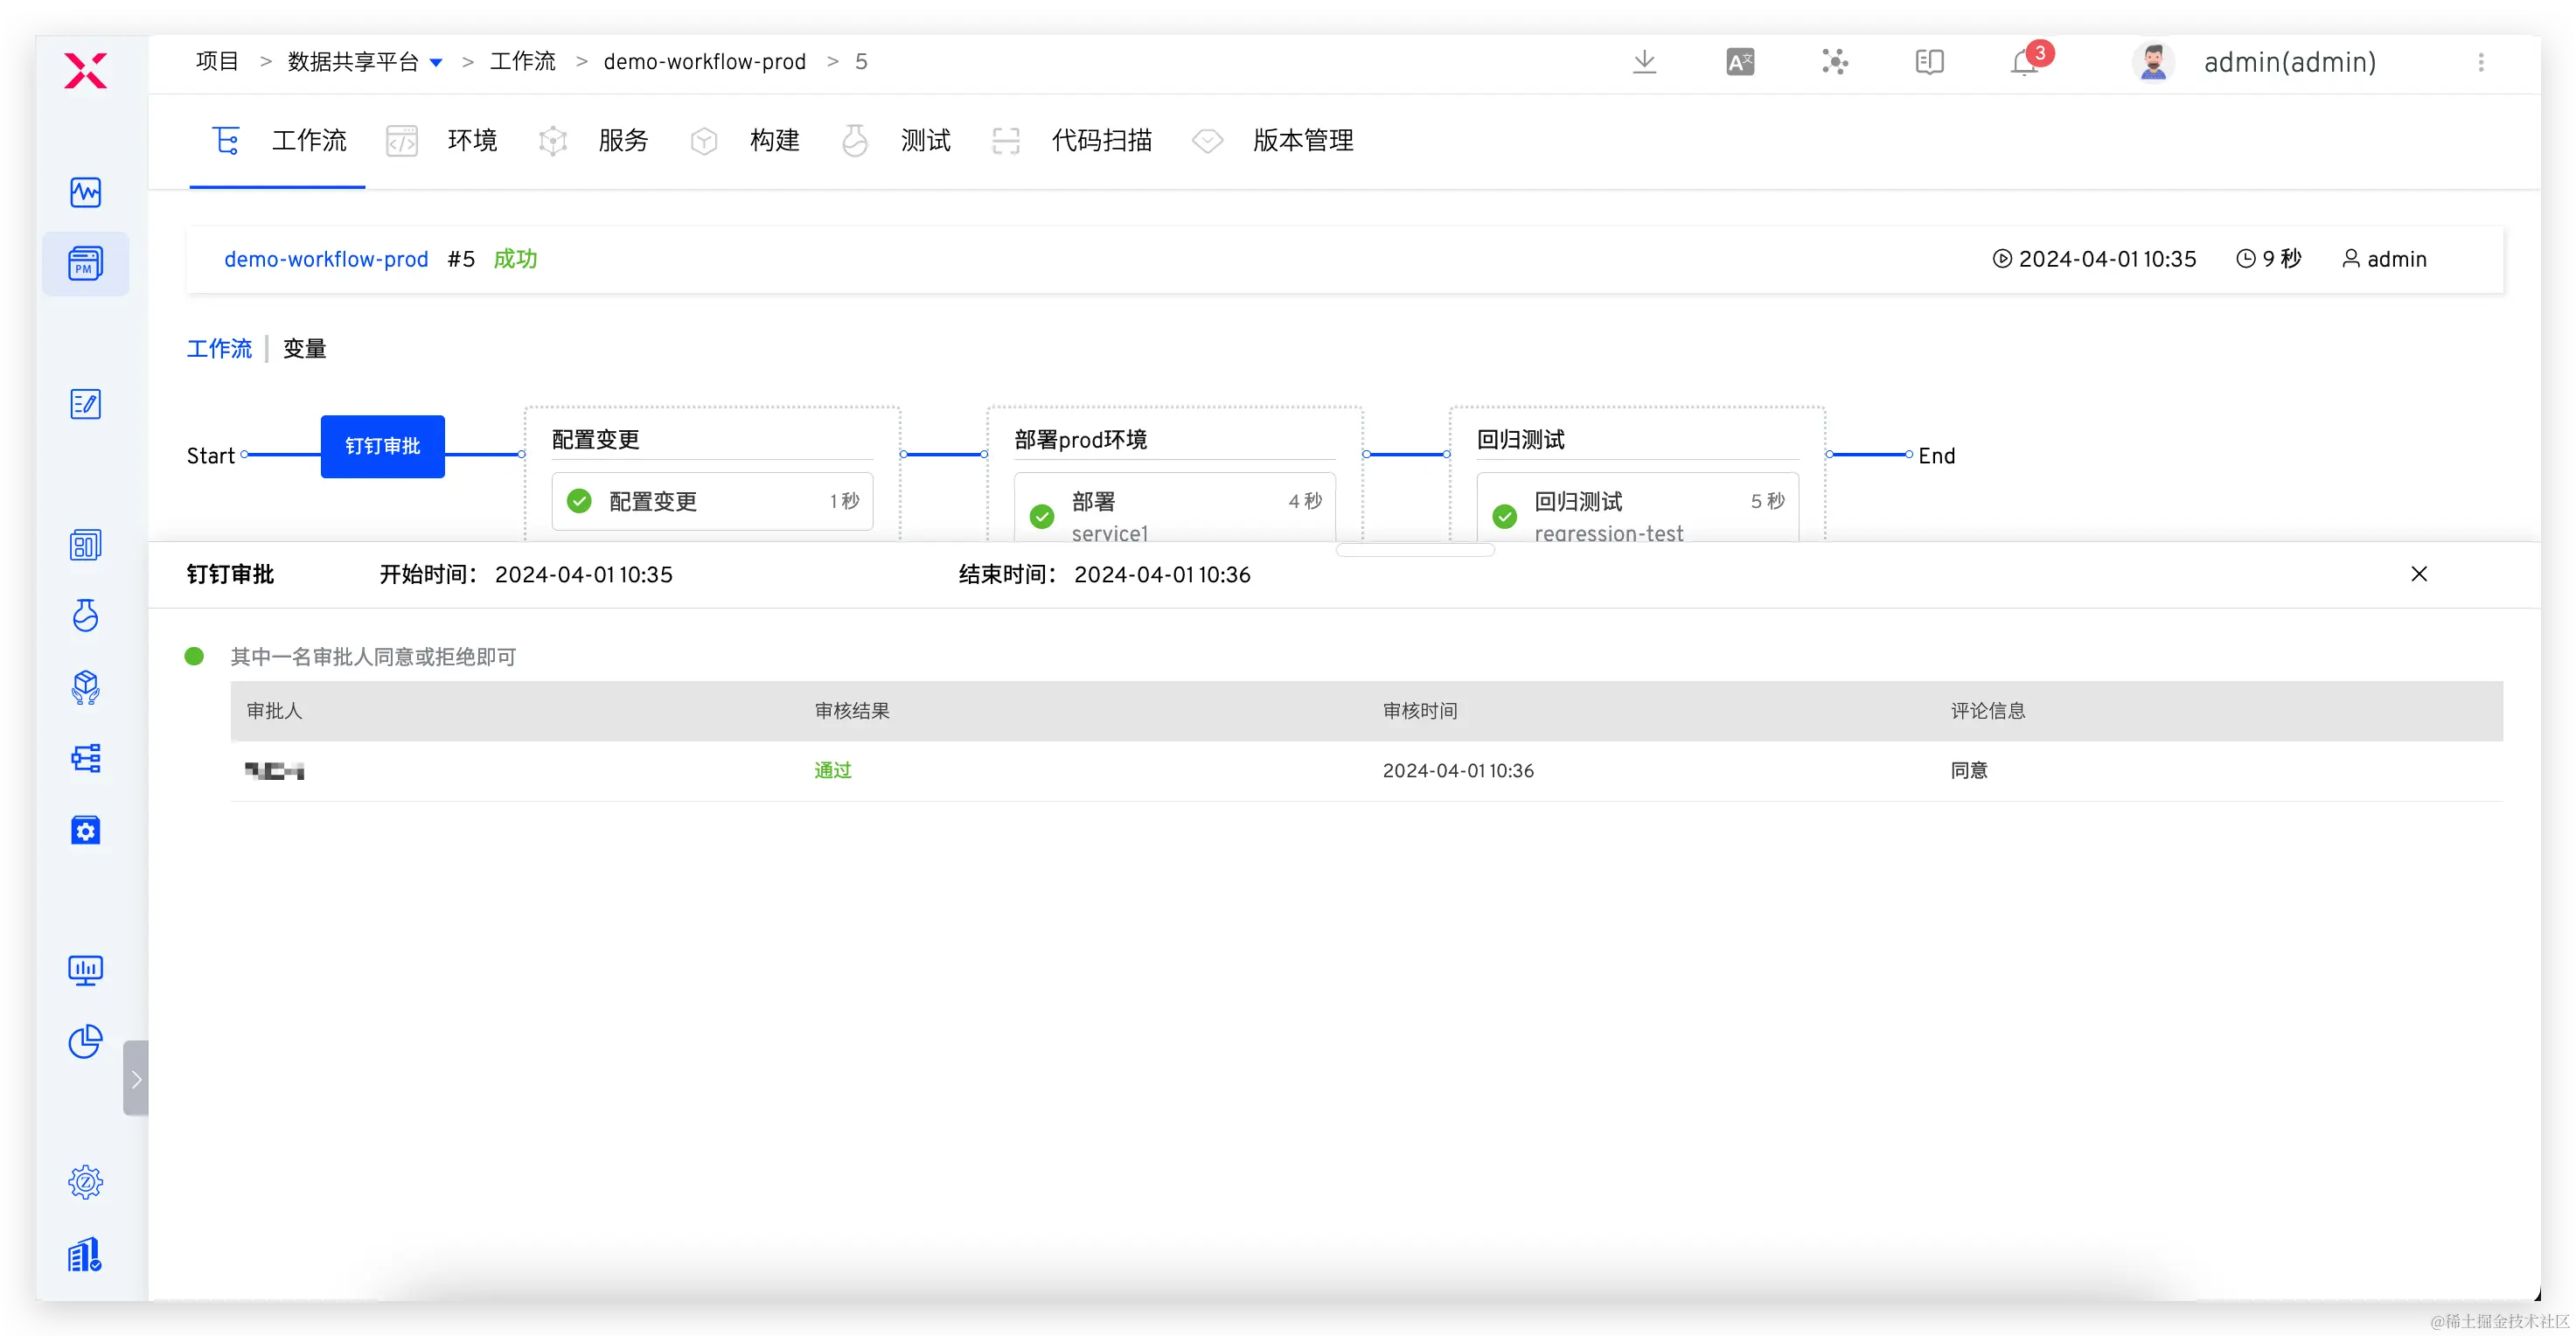
Task: Click the Zadig X logo
Action: pyautogui.click(x=85, y=70)
